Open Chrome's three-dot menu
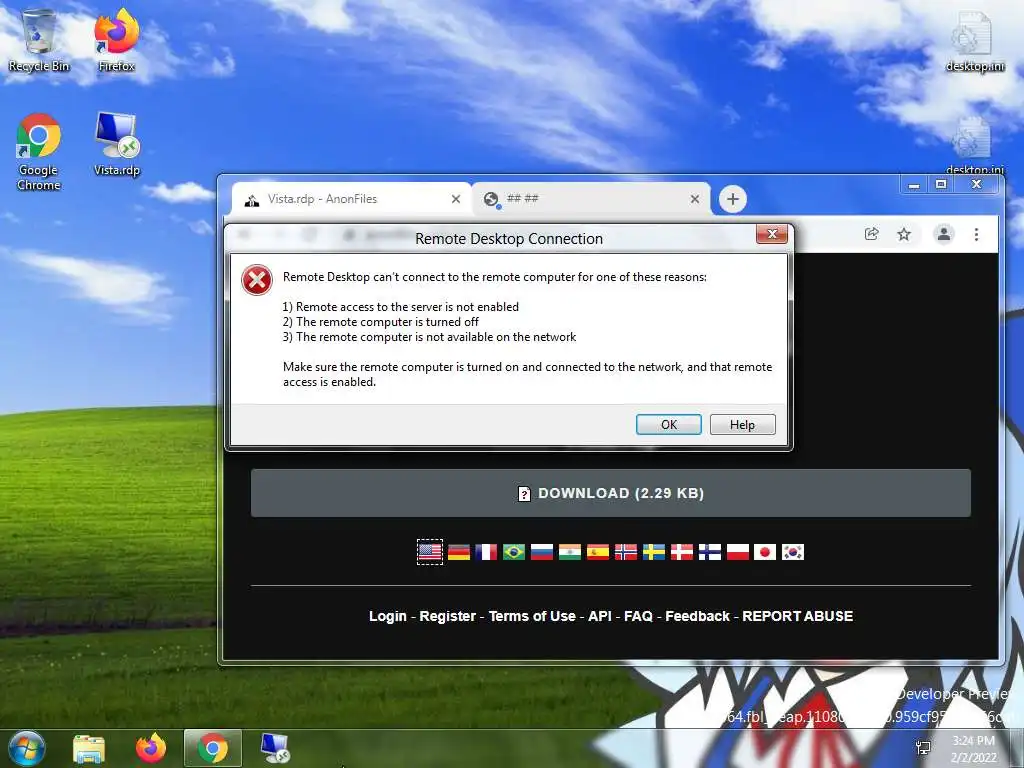 tap(976, 234)
